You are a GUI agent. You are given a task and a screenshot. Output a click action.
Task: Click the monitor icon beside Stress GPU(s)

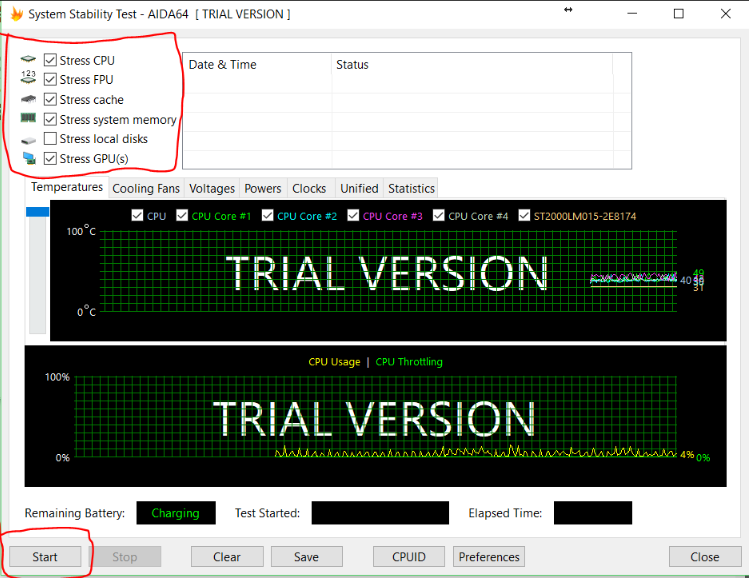(x=29, y=158)
